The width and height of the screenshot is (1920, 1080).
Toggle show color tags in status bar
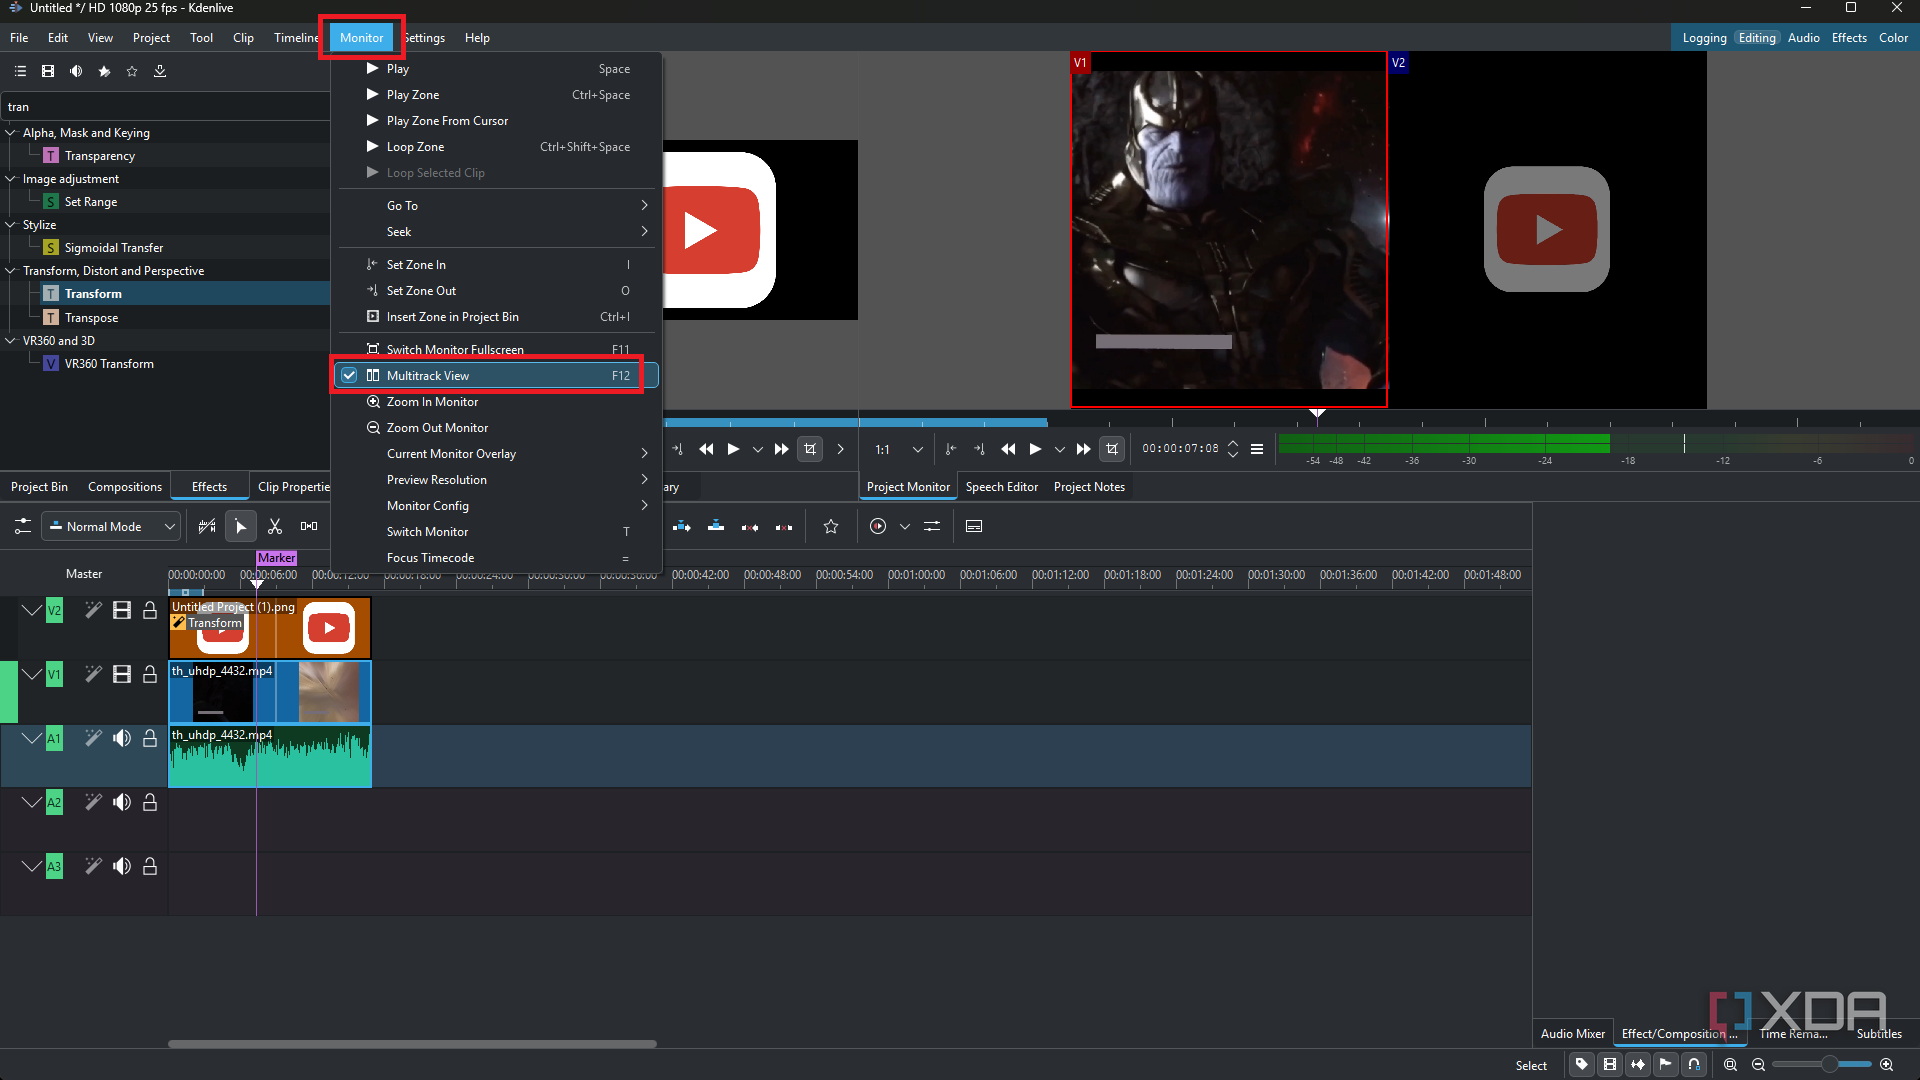pyautogui.click(x=1582, y=1065)
